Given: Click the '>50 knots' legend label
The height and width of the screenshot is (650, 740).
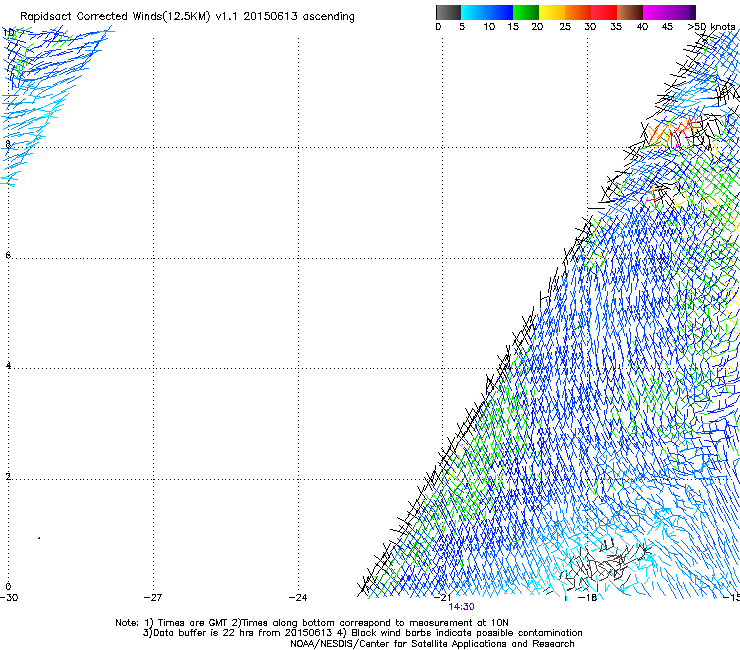Looking at the screenshot, I should [711, 27].
